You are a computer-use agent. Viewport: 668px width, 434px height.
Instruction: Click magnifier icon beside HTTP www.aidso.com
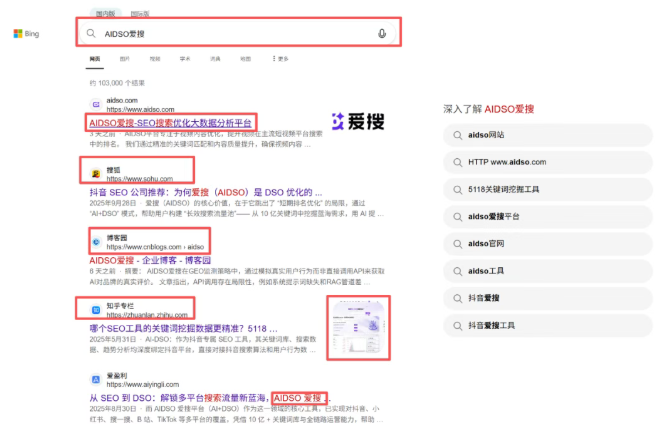tap(458, 163)
